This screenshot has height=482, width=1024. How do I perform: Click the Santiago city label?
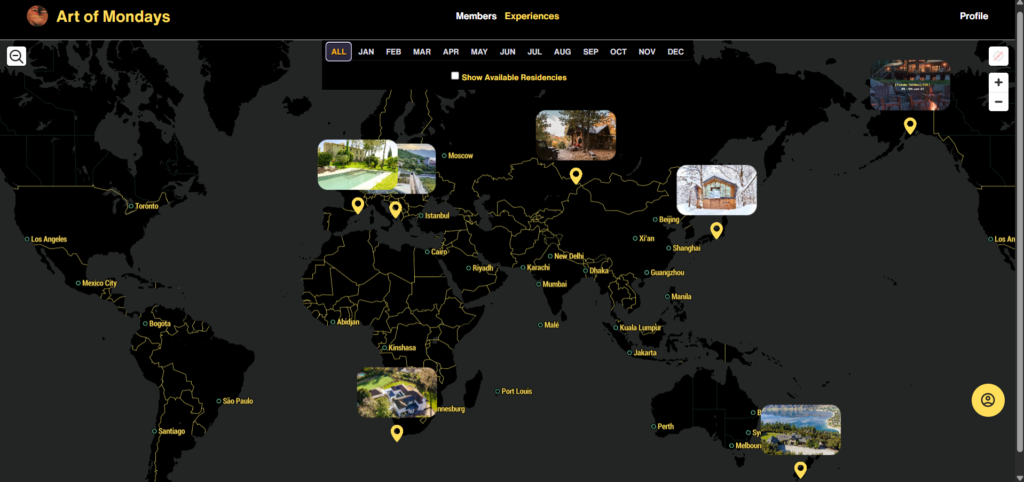tap(172, 431)
